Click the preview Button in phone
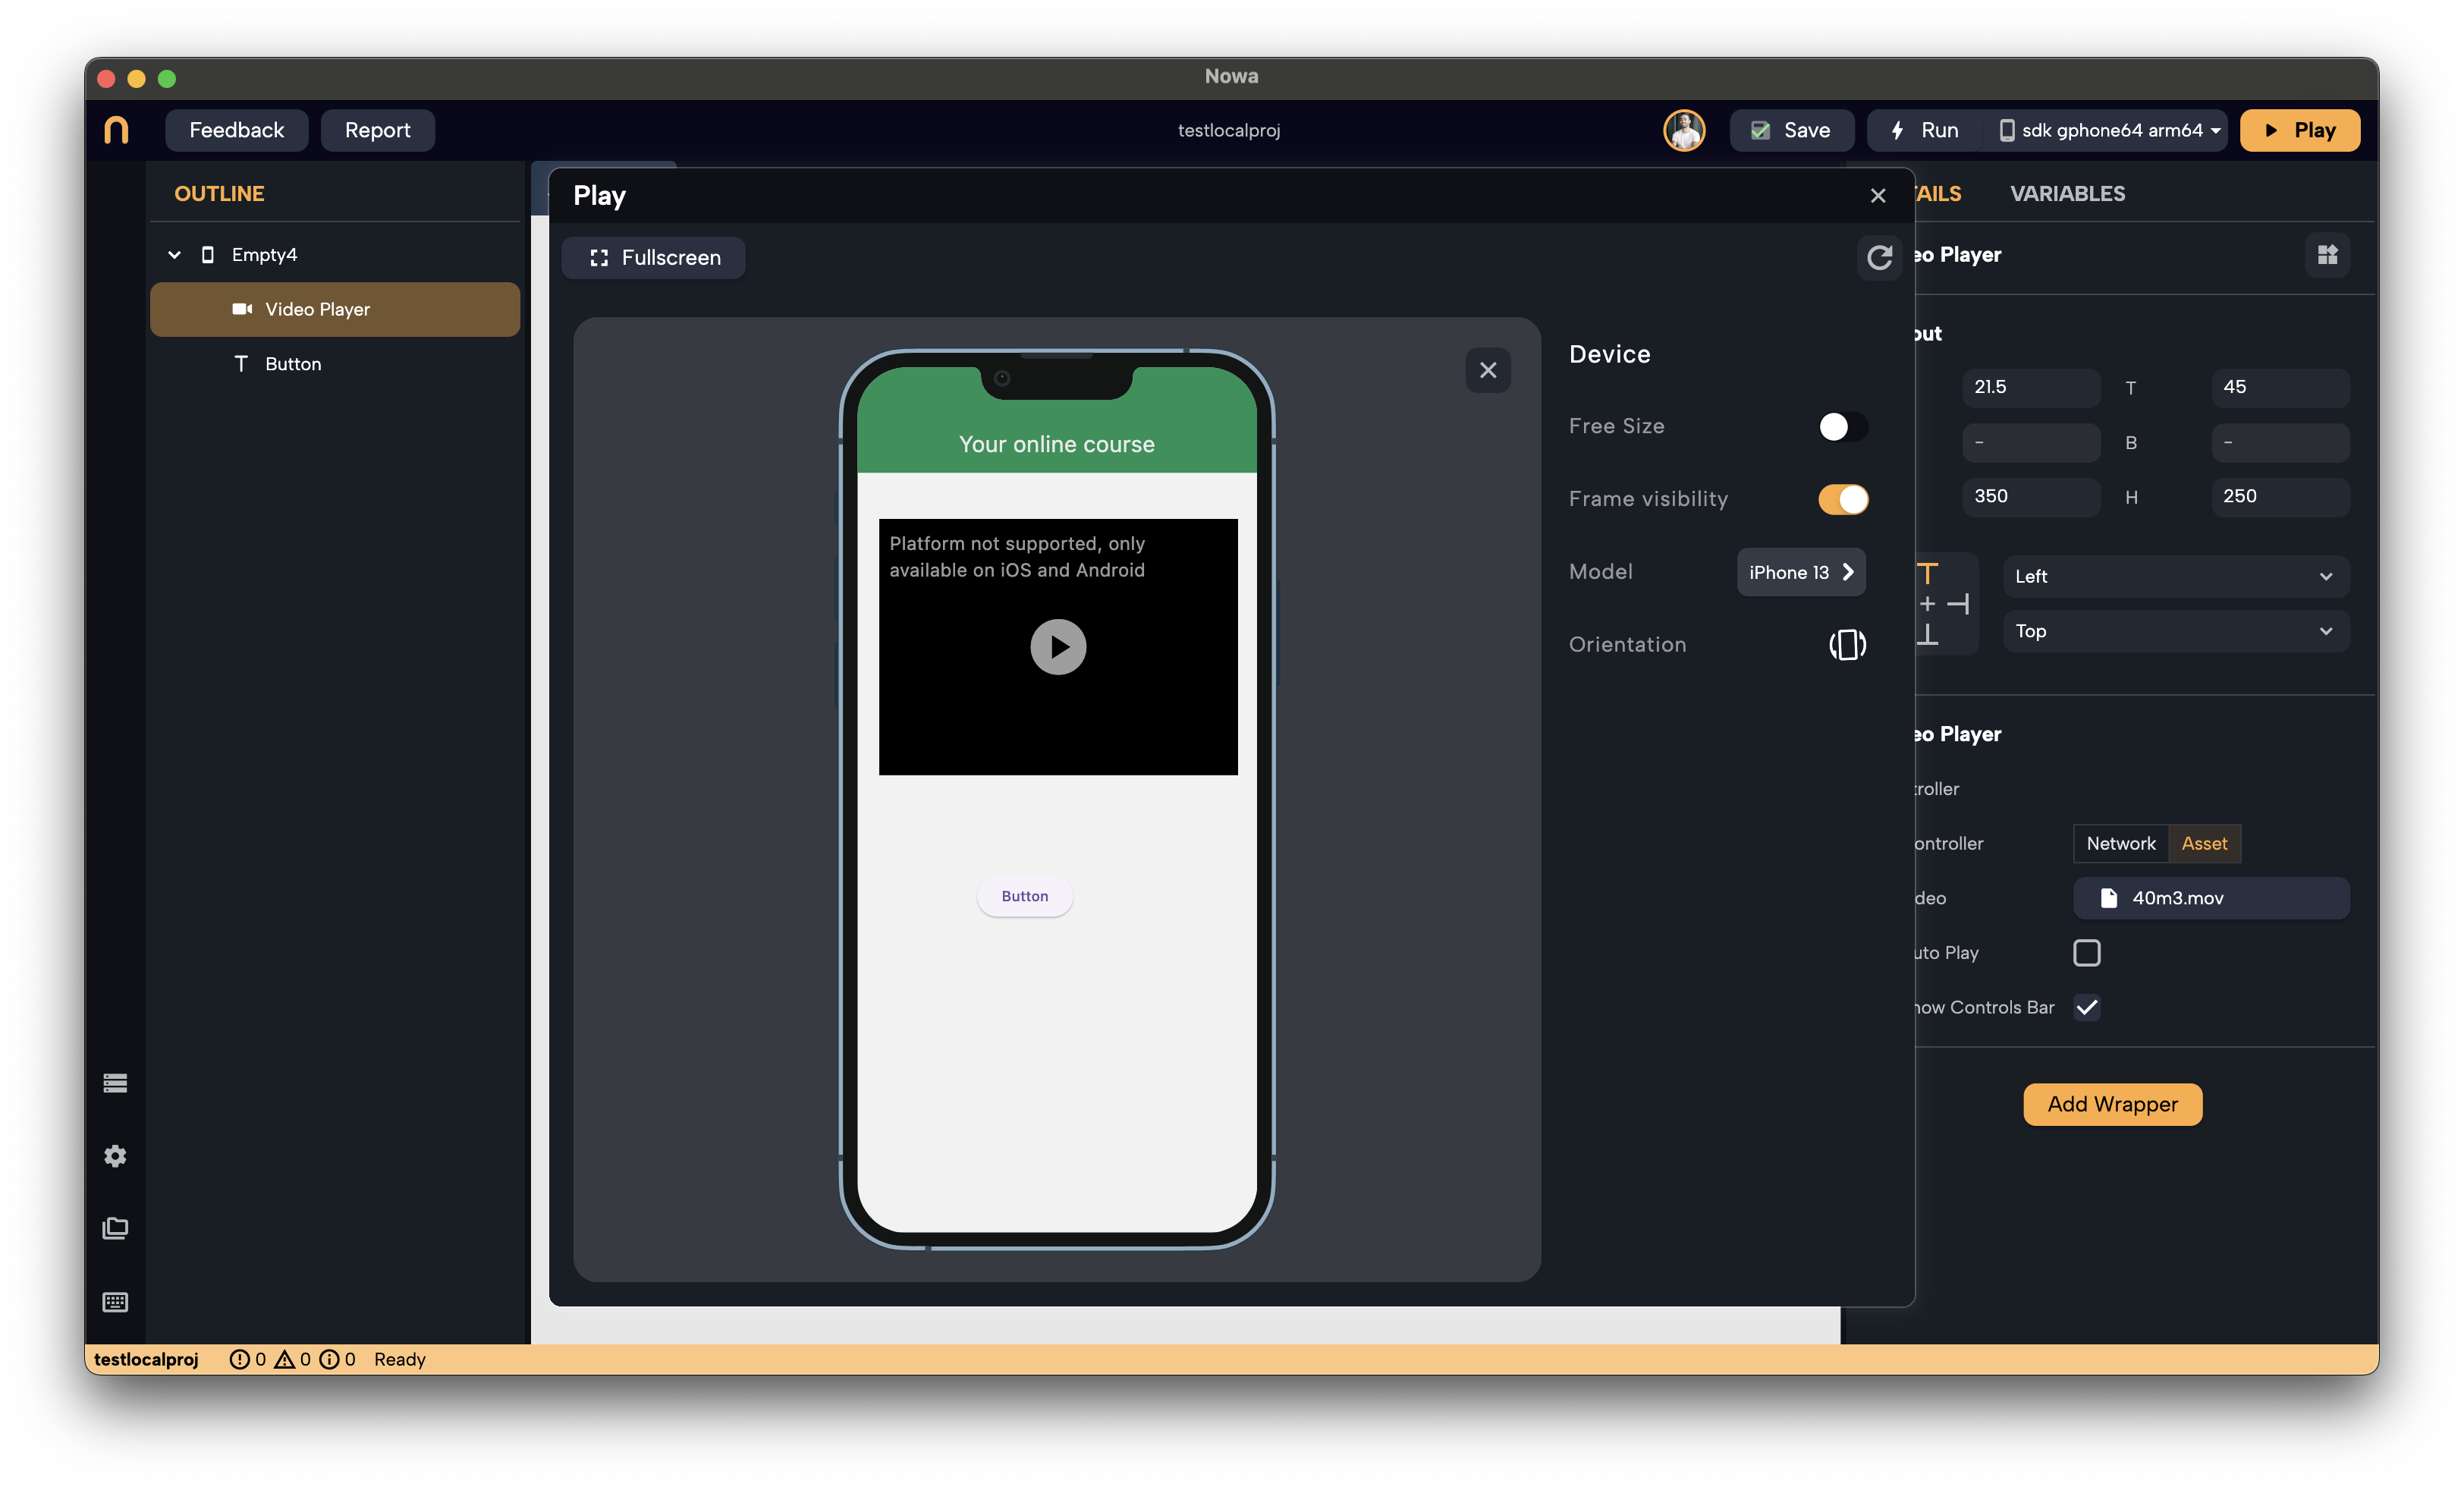Image resolution: width=2464 pixels, height=1487 pixels. click(x=1024, y=896)
